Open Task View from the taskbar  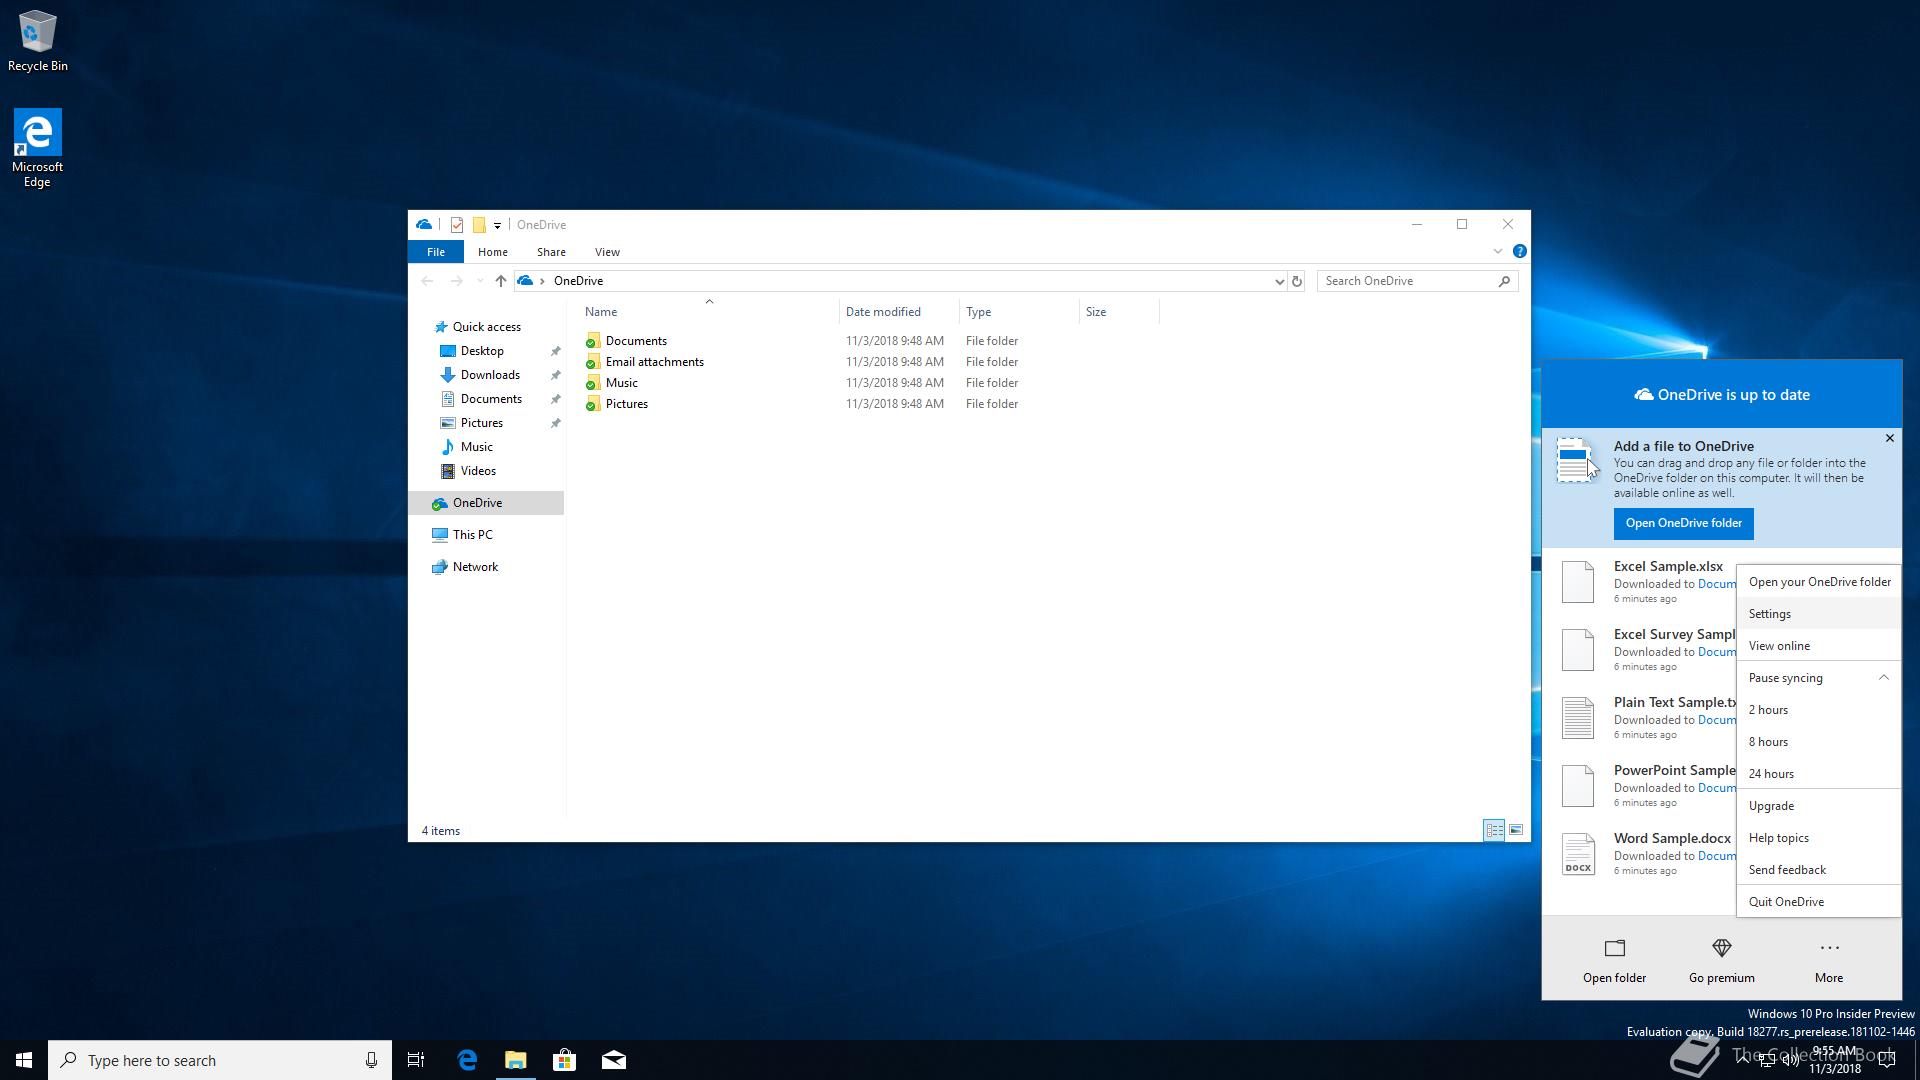click(416, 1060)
